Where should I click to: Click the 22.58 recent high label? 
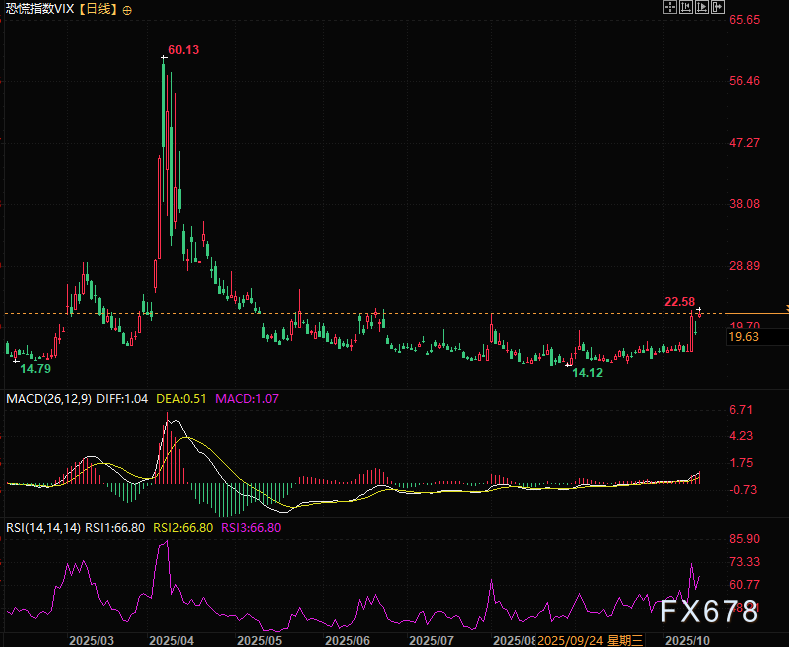coord(679,302)
